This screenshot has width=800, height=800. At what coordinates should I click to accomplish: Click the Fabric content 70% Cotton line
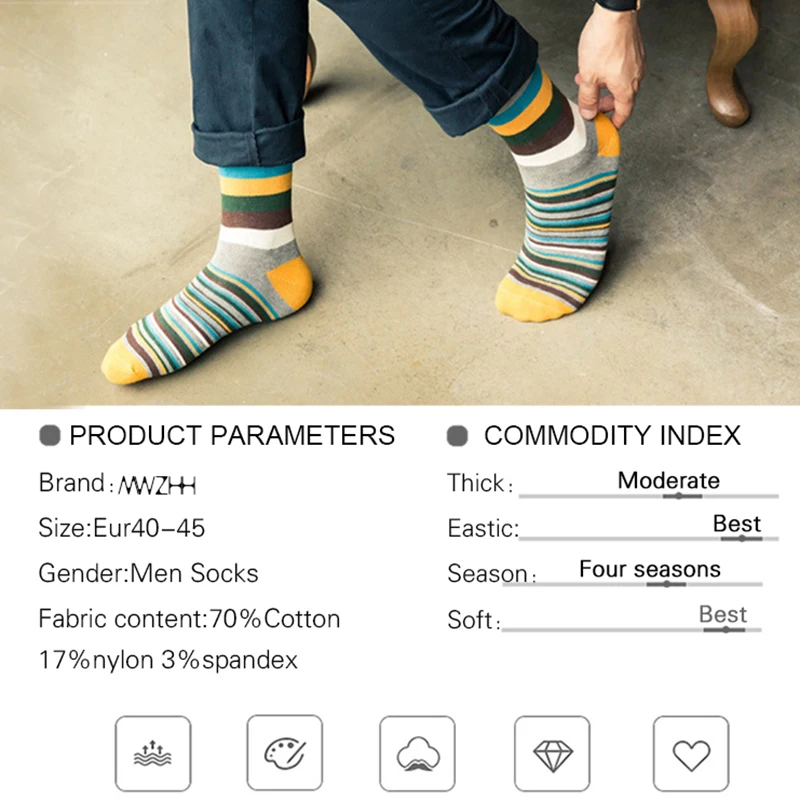[189, 619]
